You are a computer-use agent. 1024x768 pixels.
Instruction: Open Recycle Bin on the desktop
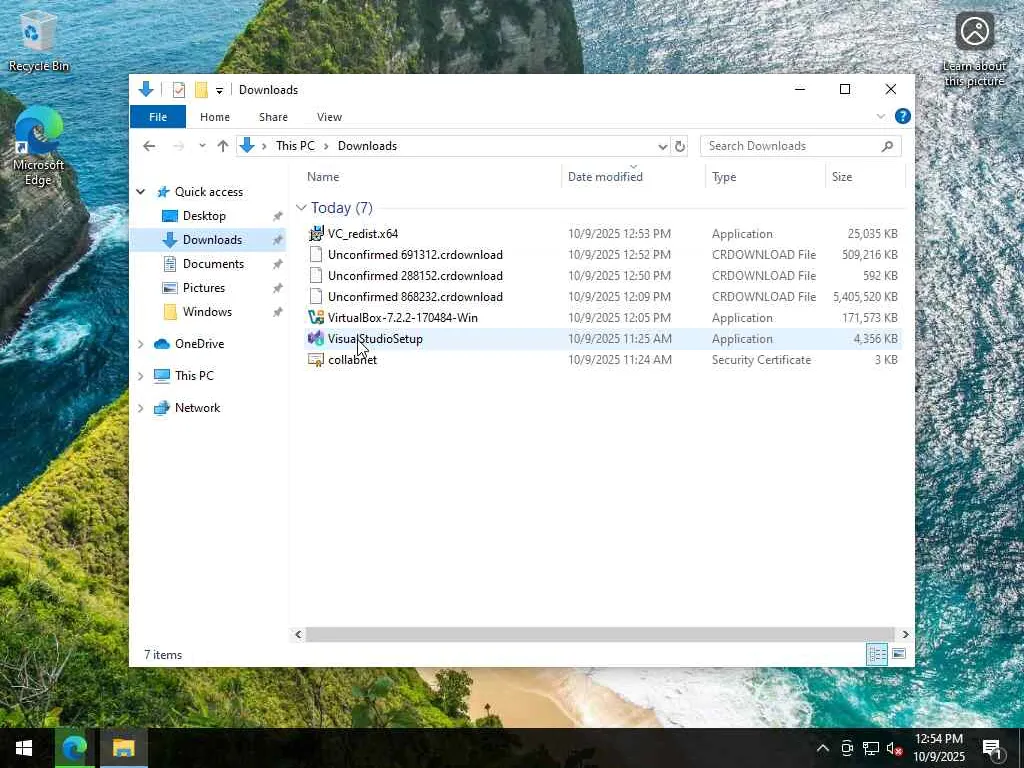[x=39, y=43]
